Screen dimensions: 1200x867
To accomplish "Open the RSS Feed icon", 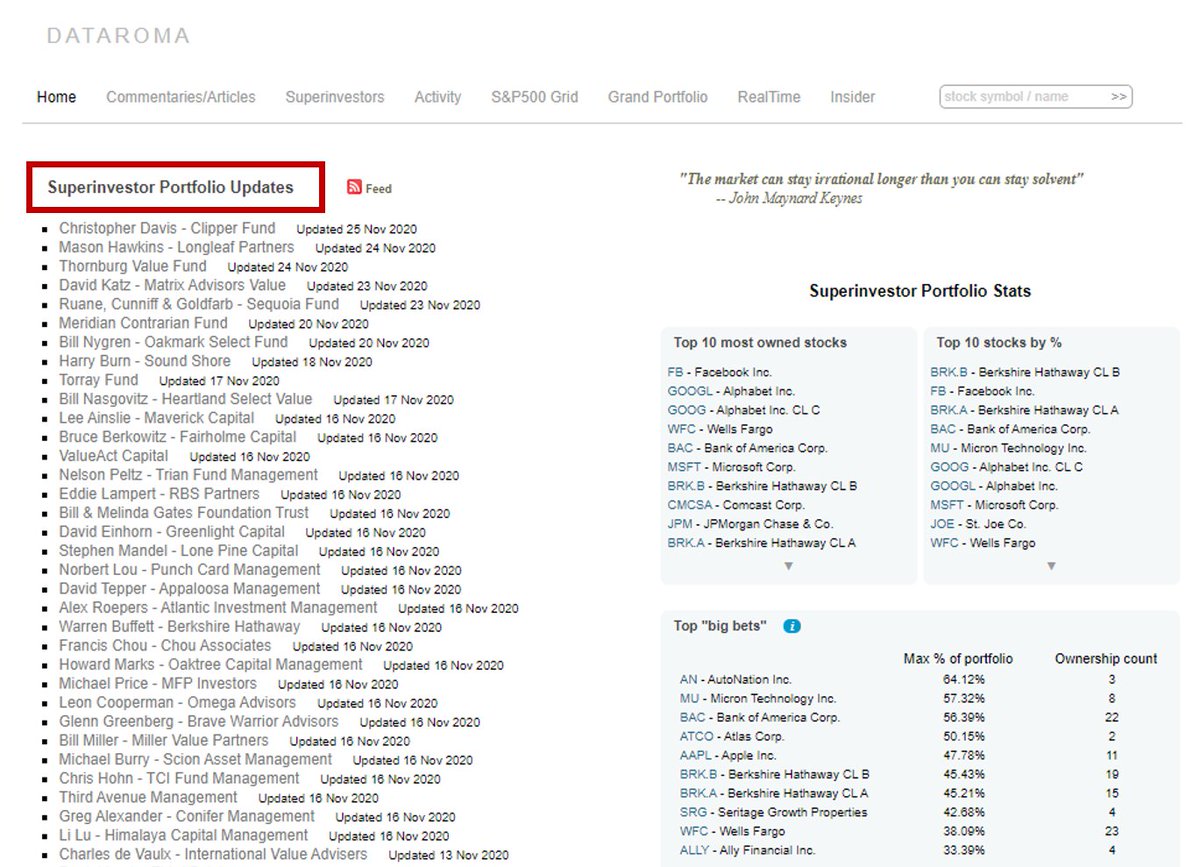I will tap(354, 187).
